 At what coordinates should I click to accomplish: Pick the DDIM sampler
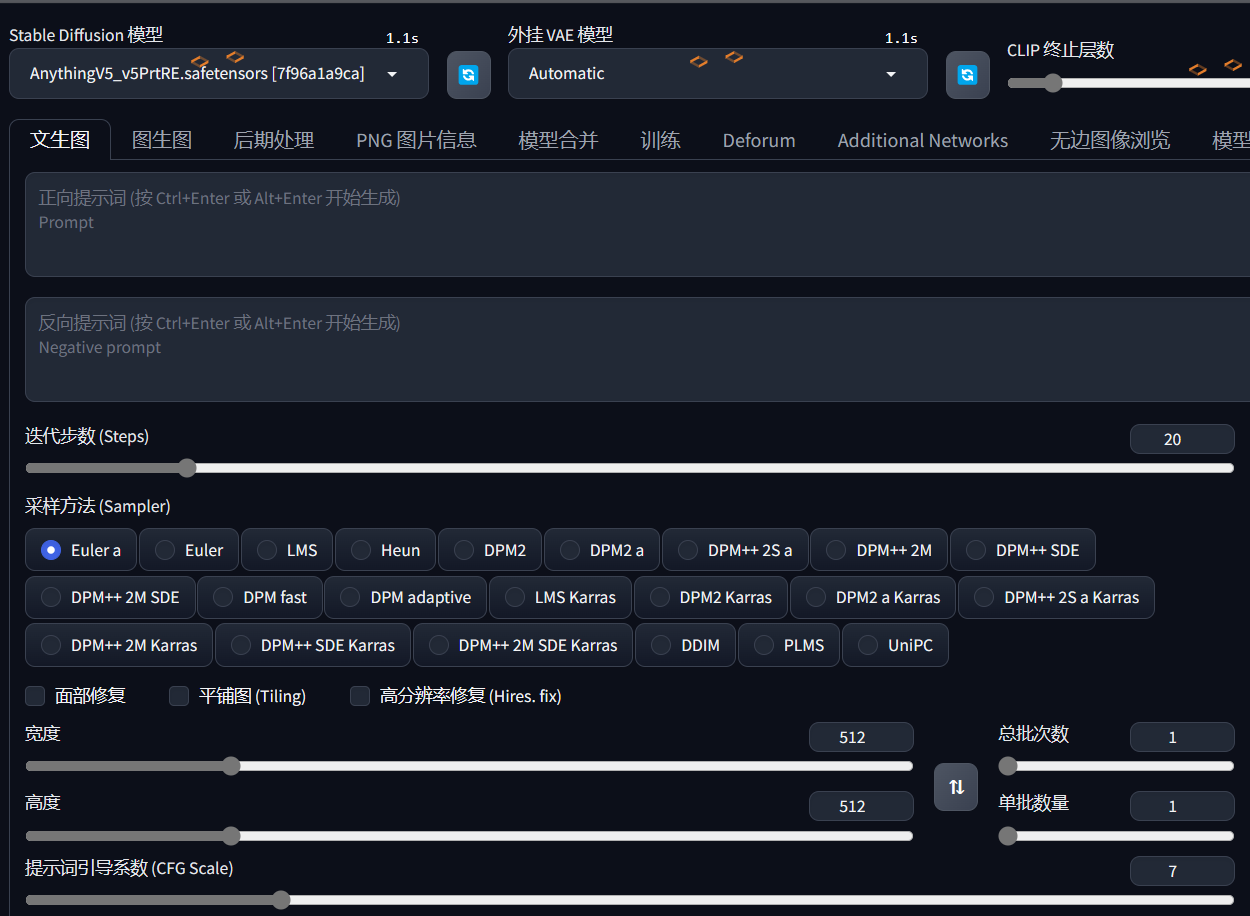686,645
